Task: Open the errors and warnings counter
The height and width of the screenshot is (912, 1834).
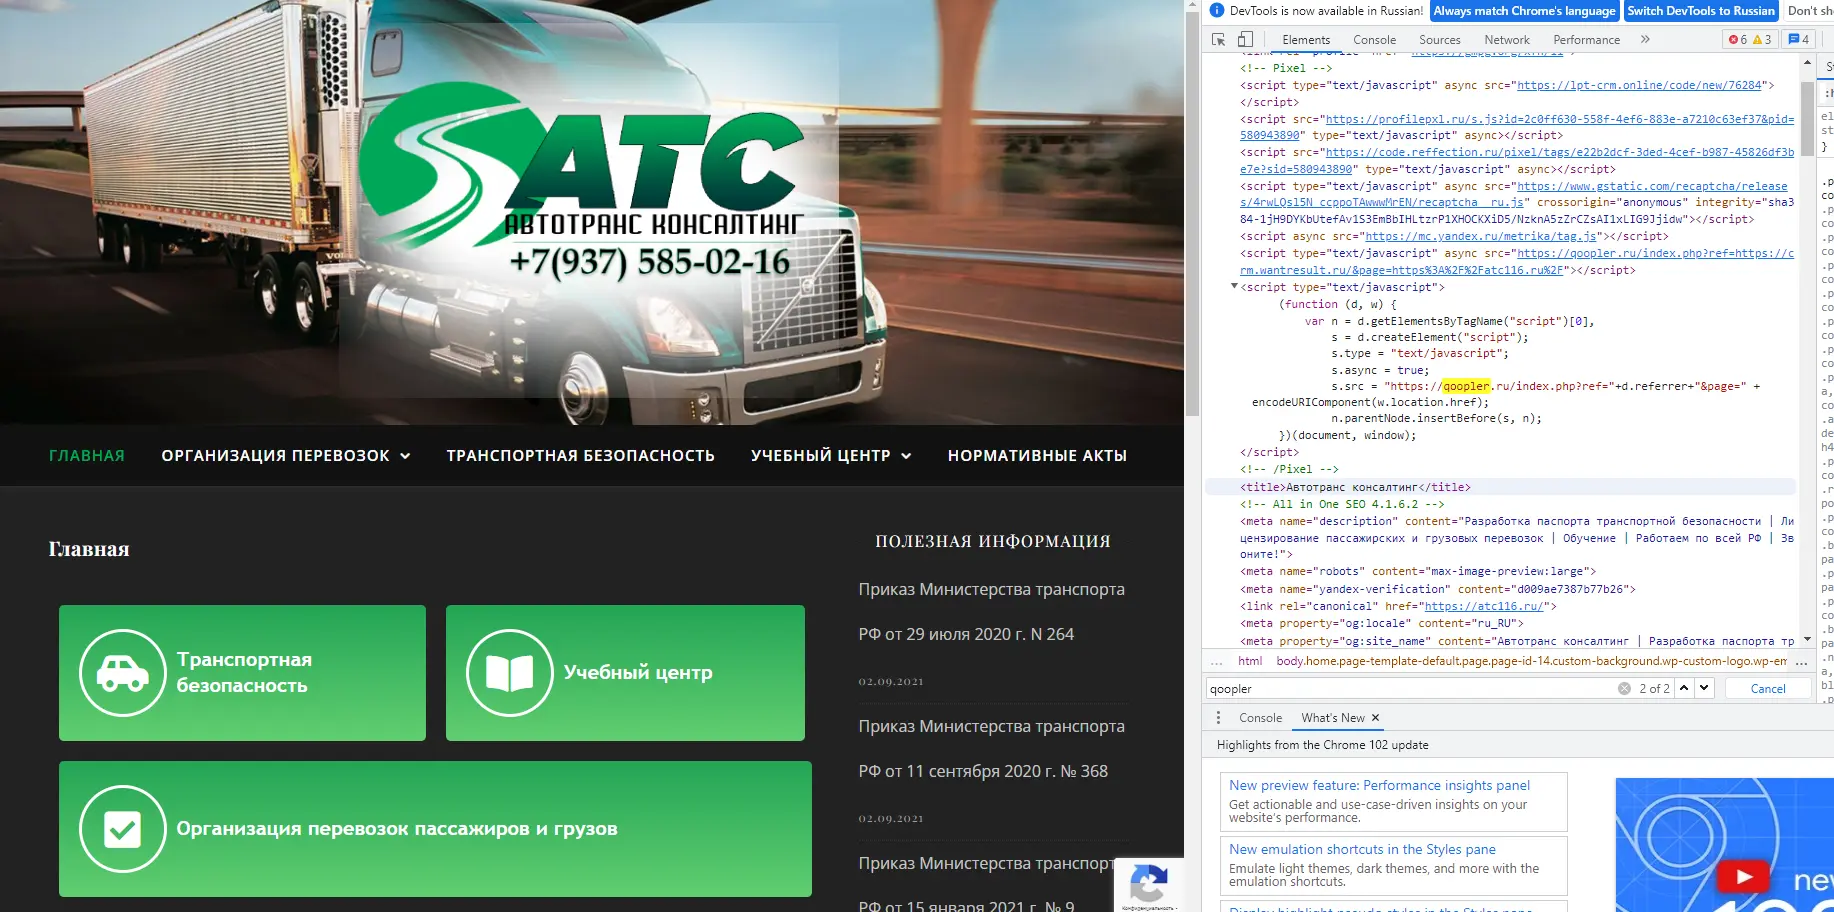Action: [x=1750, y=40]
